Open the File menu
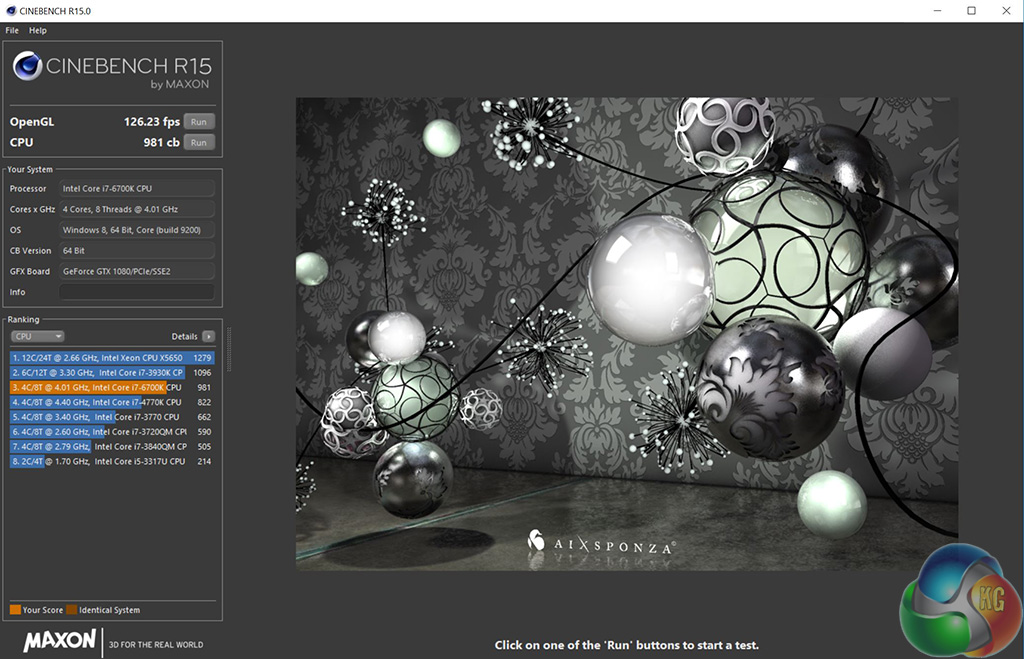The height and width of the screenshot is (659, 1024). 12,31
